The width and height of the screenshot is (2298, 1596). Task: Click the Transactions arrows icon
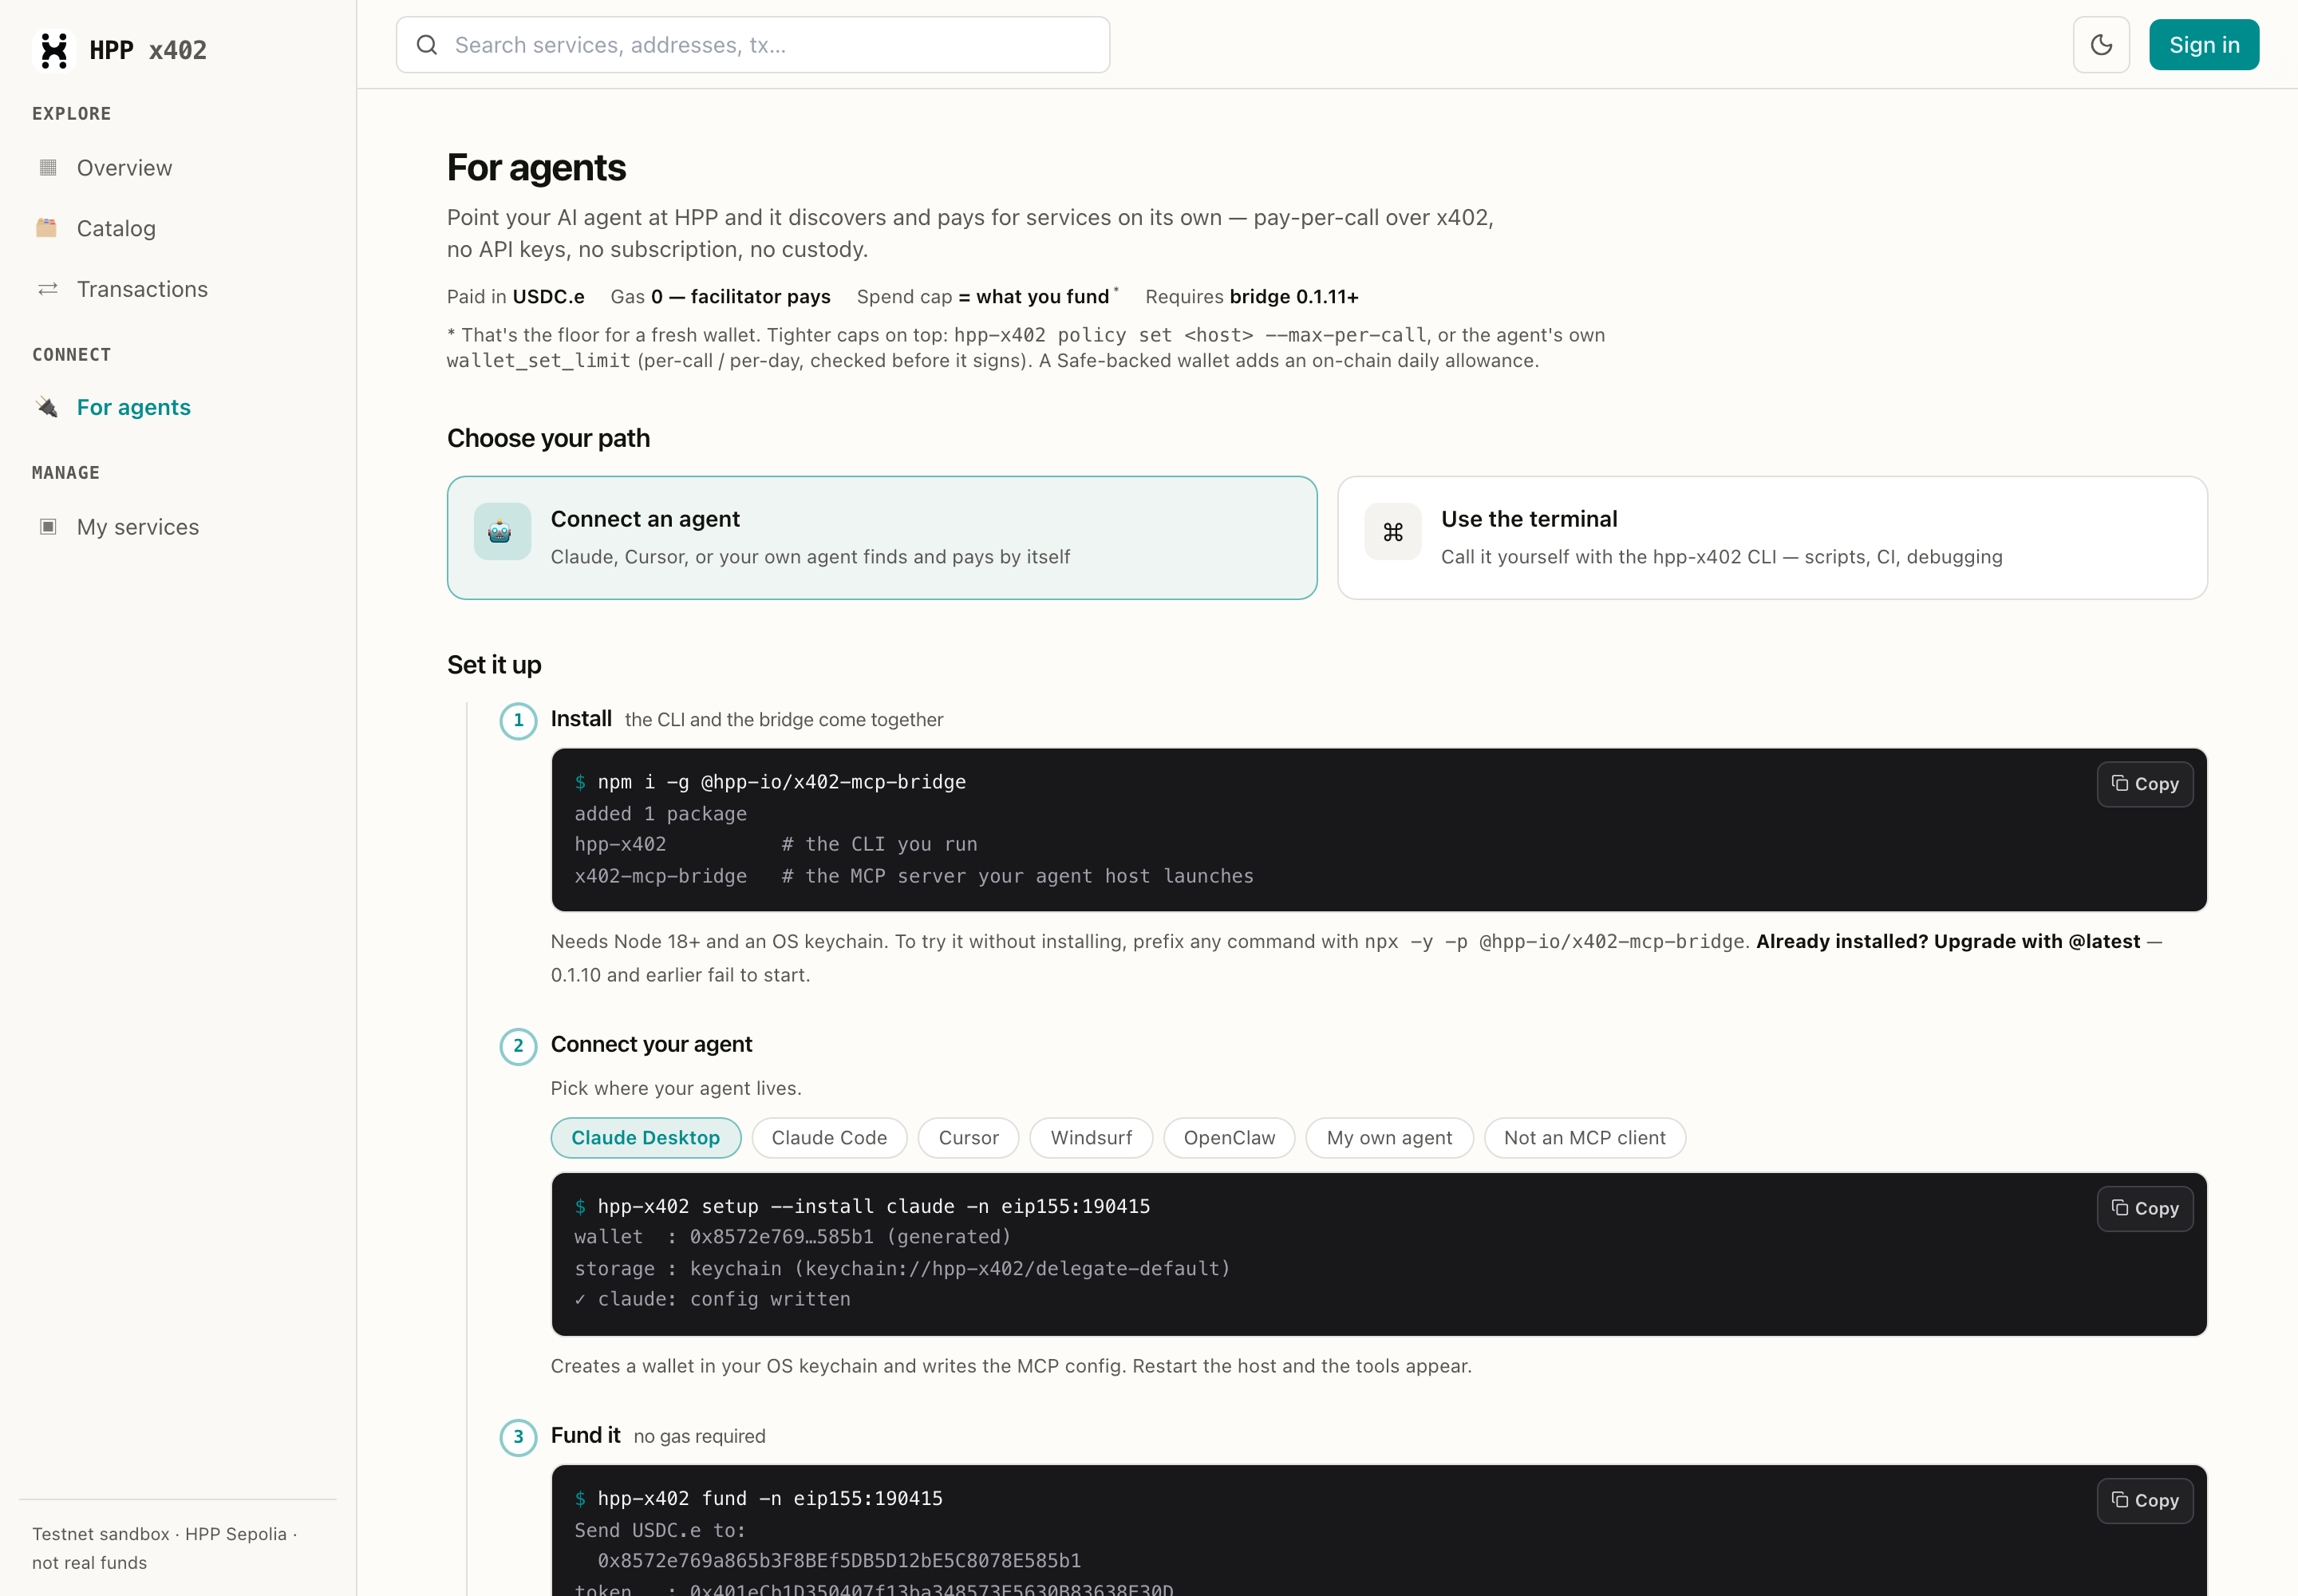[47, 289]
